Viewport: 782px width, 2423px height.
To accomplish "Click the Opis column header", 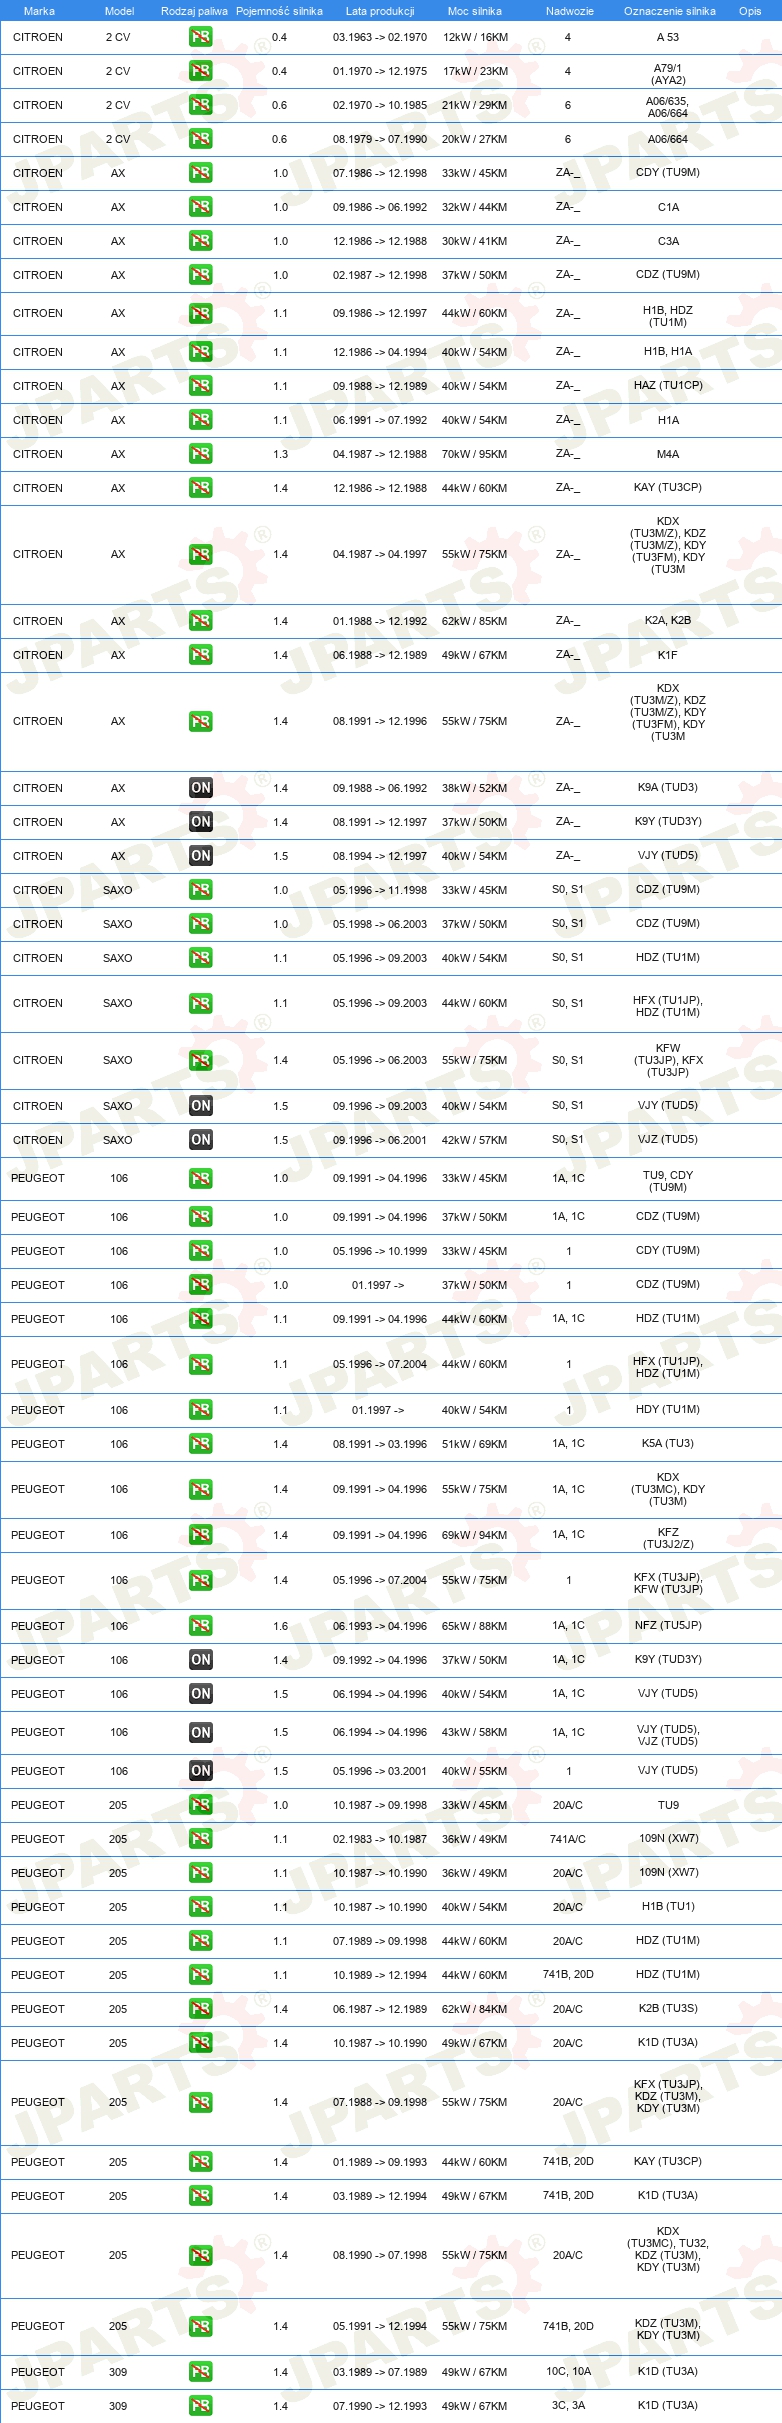I will tap(750, 11).
